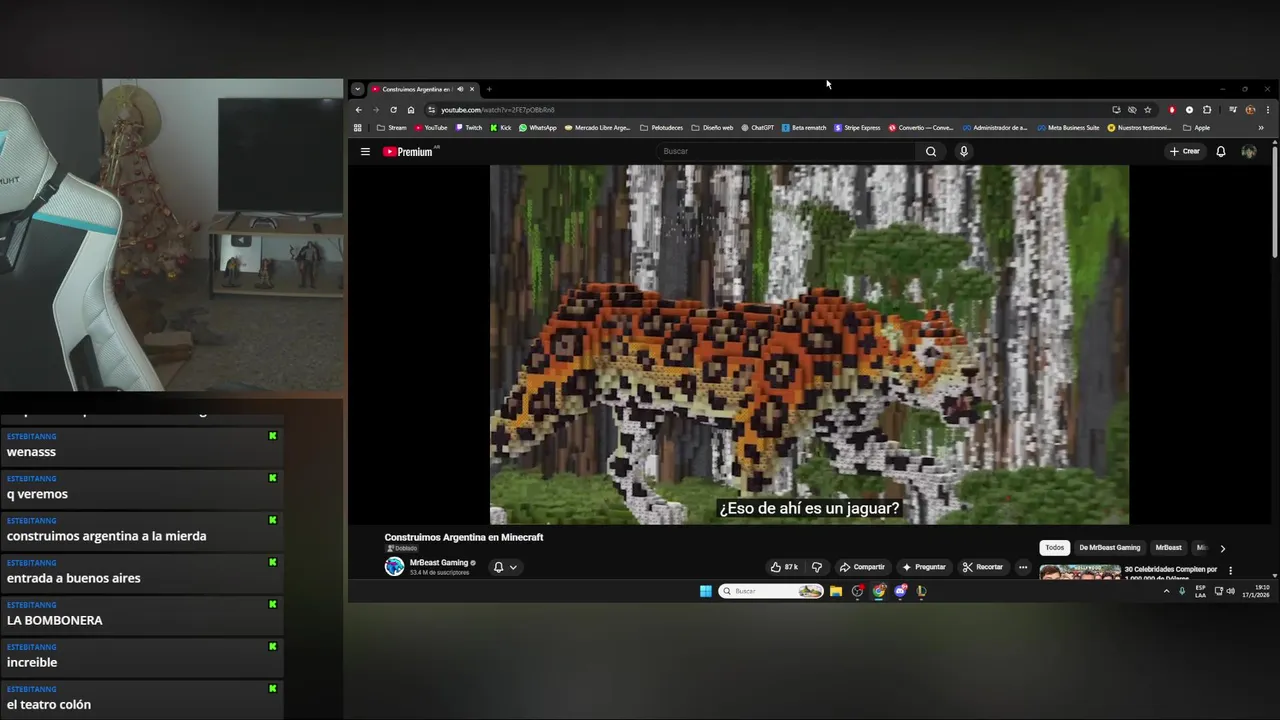Focus the YouTube Buscar search field

[787, 152]
